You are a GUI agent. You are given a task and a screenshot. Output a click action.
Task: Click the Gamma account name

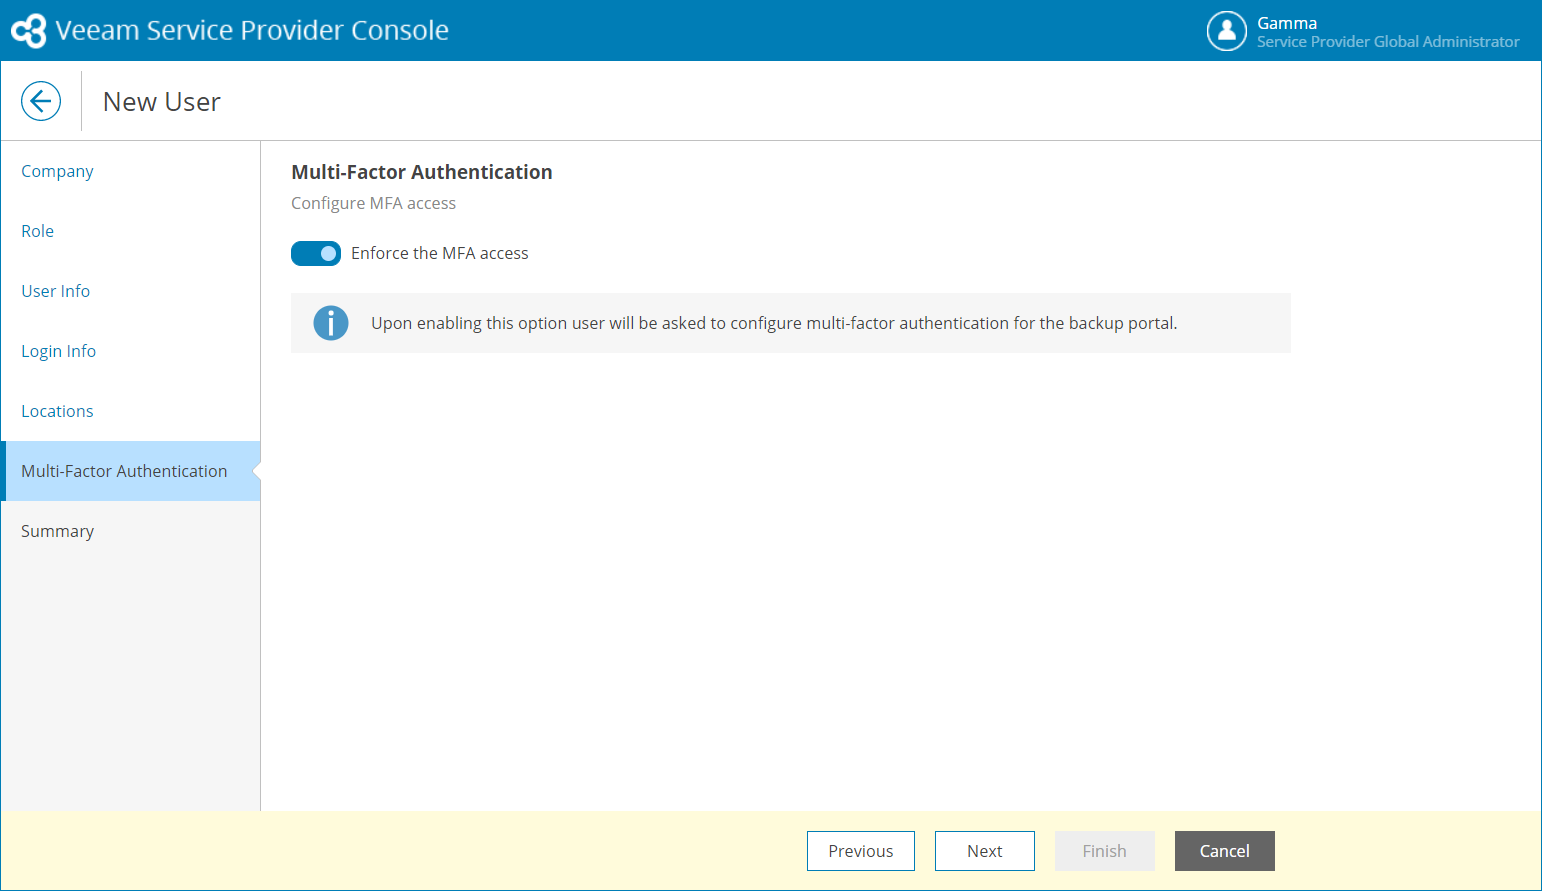(x=1287, y=23)
